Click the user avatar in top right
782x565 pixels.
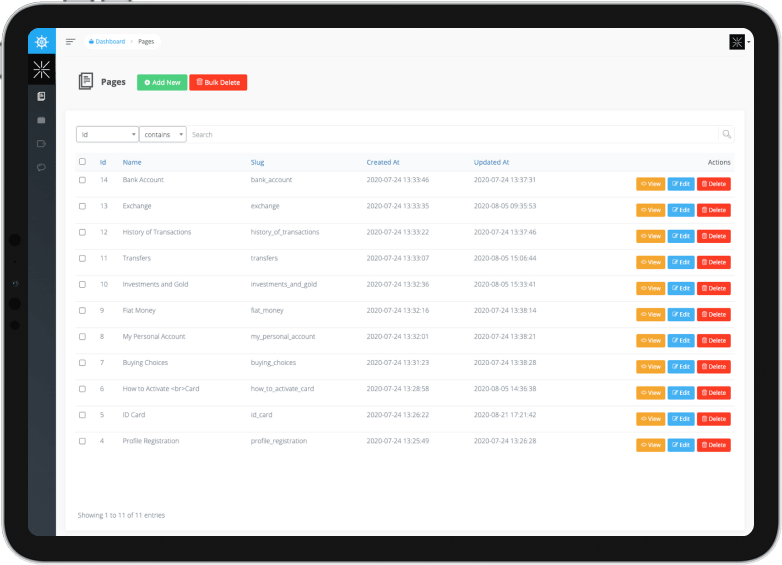pos(737,42)
